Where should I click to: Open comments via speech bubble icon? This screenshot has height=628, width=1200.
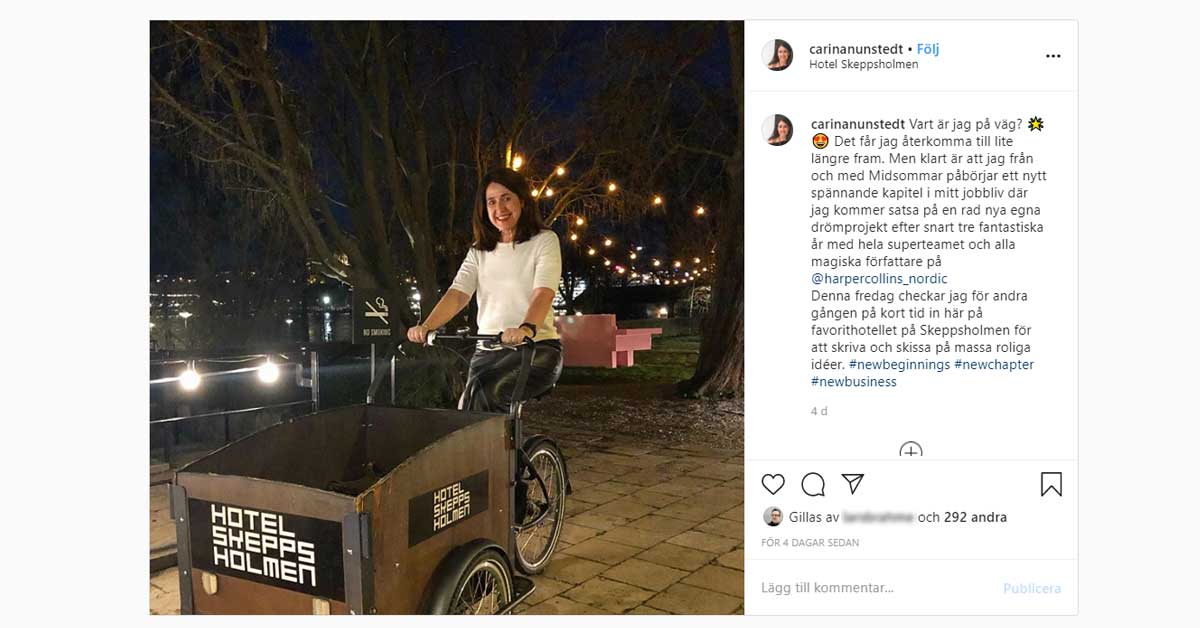point(813,485)
